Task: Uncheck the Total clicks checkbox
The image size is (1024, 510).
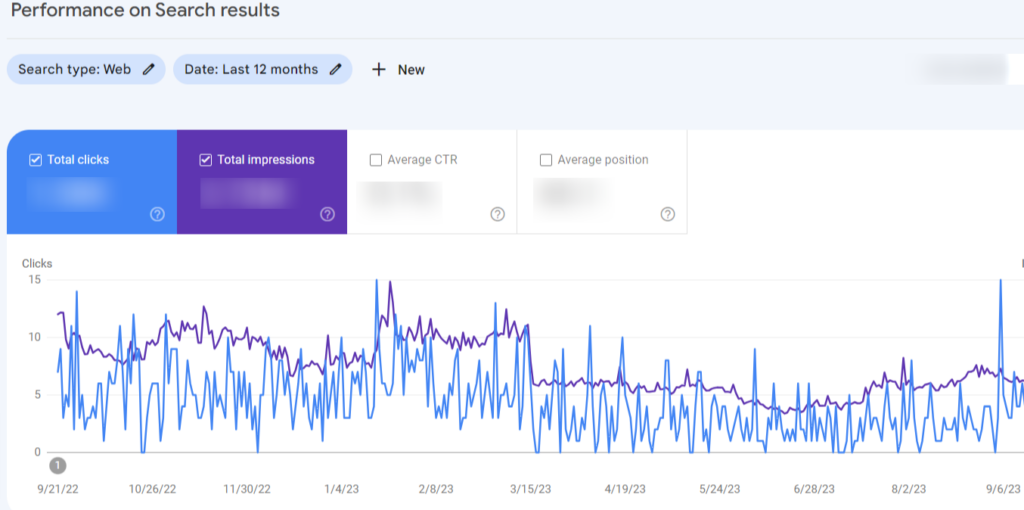Action: click(35, 160)
